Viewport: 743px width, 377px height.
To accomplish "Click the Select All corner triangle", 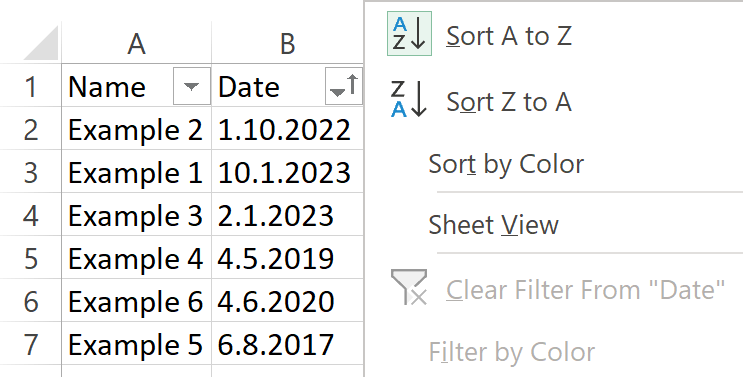I will [x=42, y=43].
